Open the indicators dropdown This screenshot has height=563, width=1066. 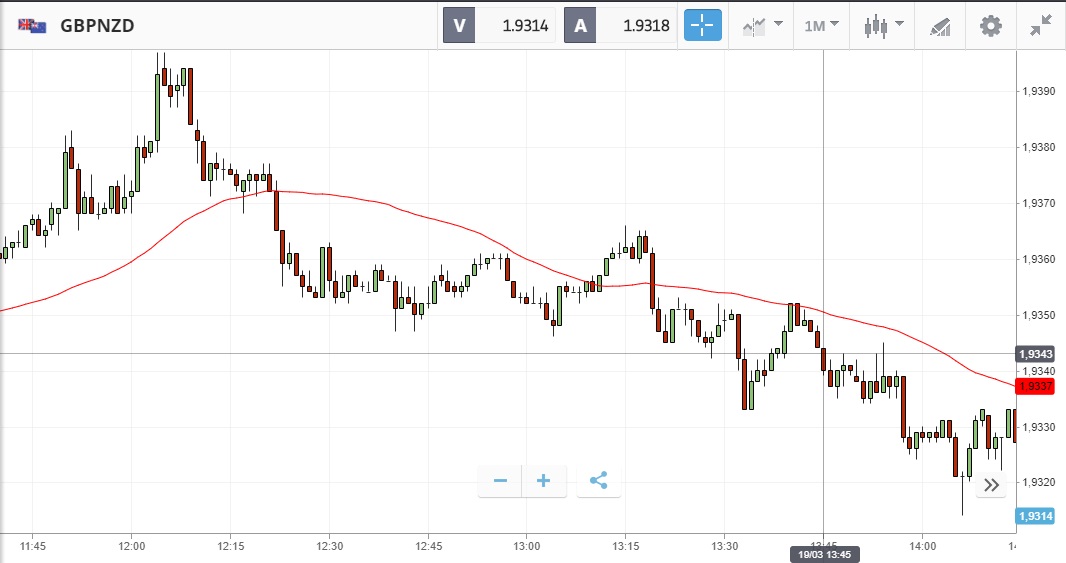[761, 25]
